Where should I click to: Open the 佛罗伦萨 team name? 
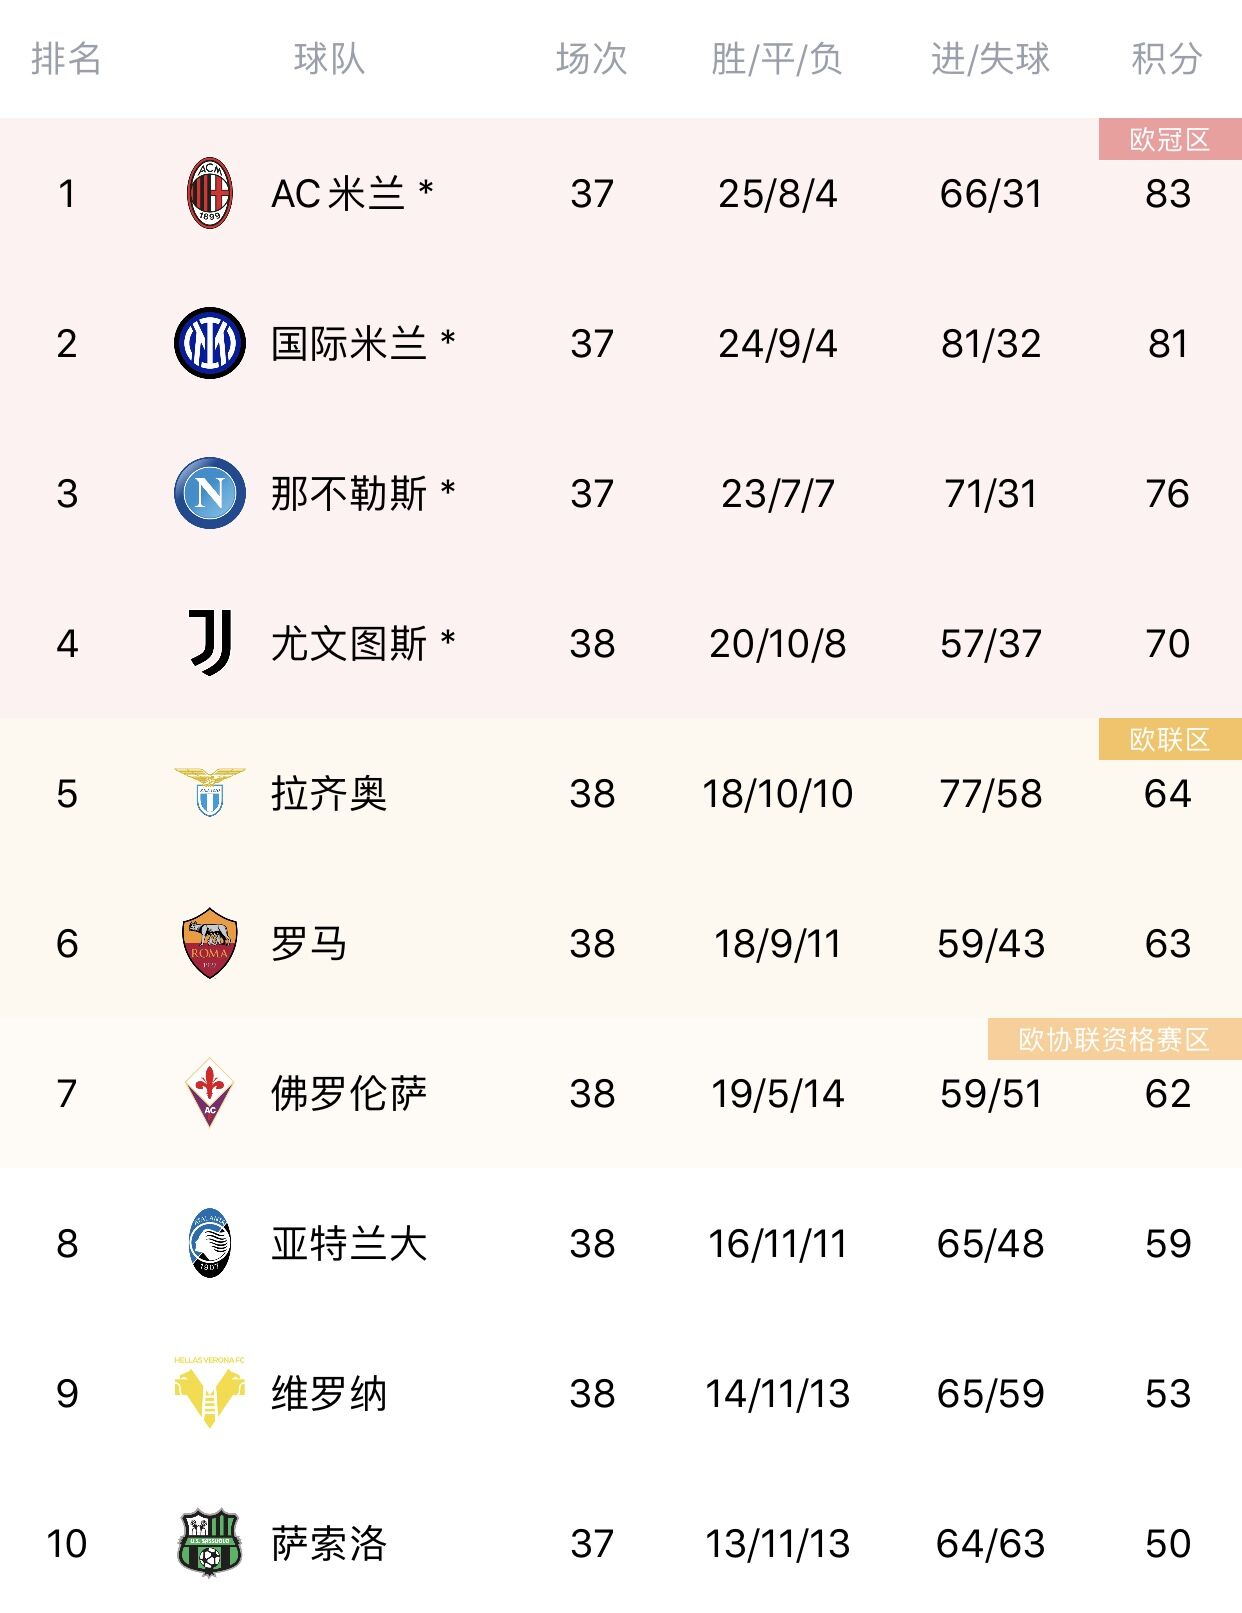click(x=349, y=1094)
